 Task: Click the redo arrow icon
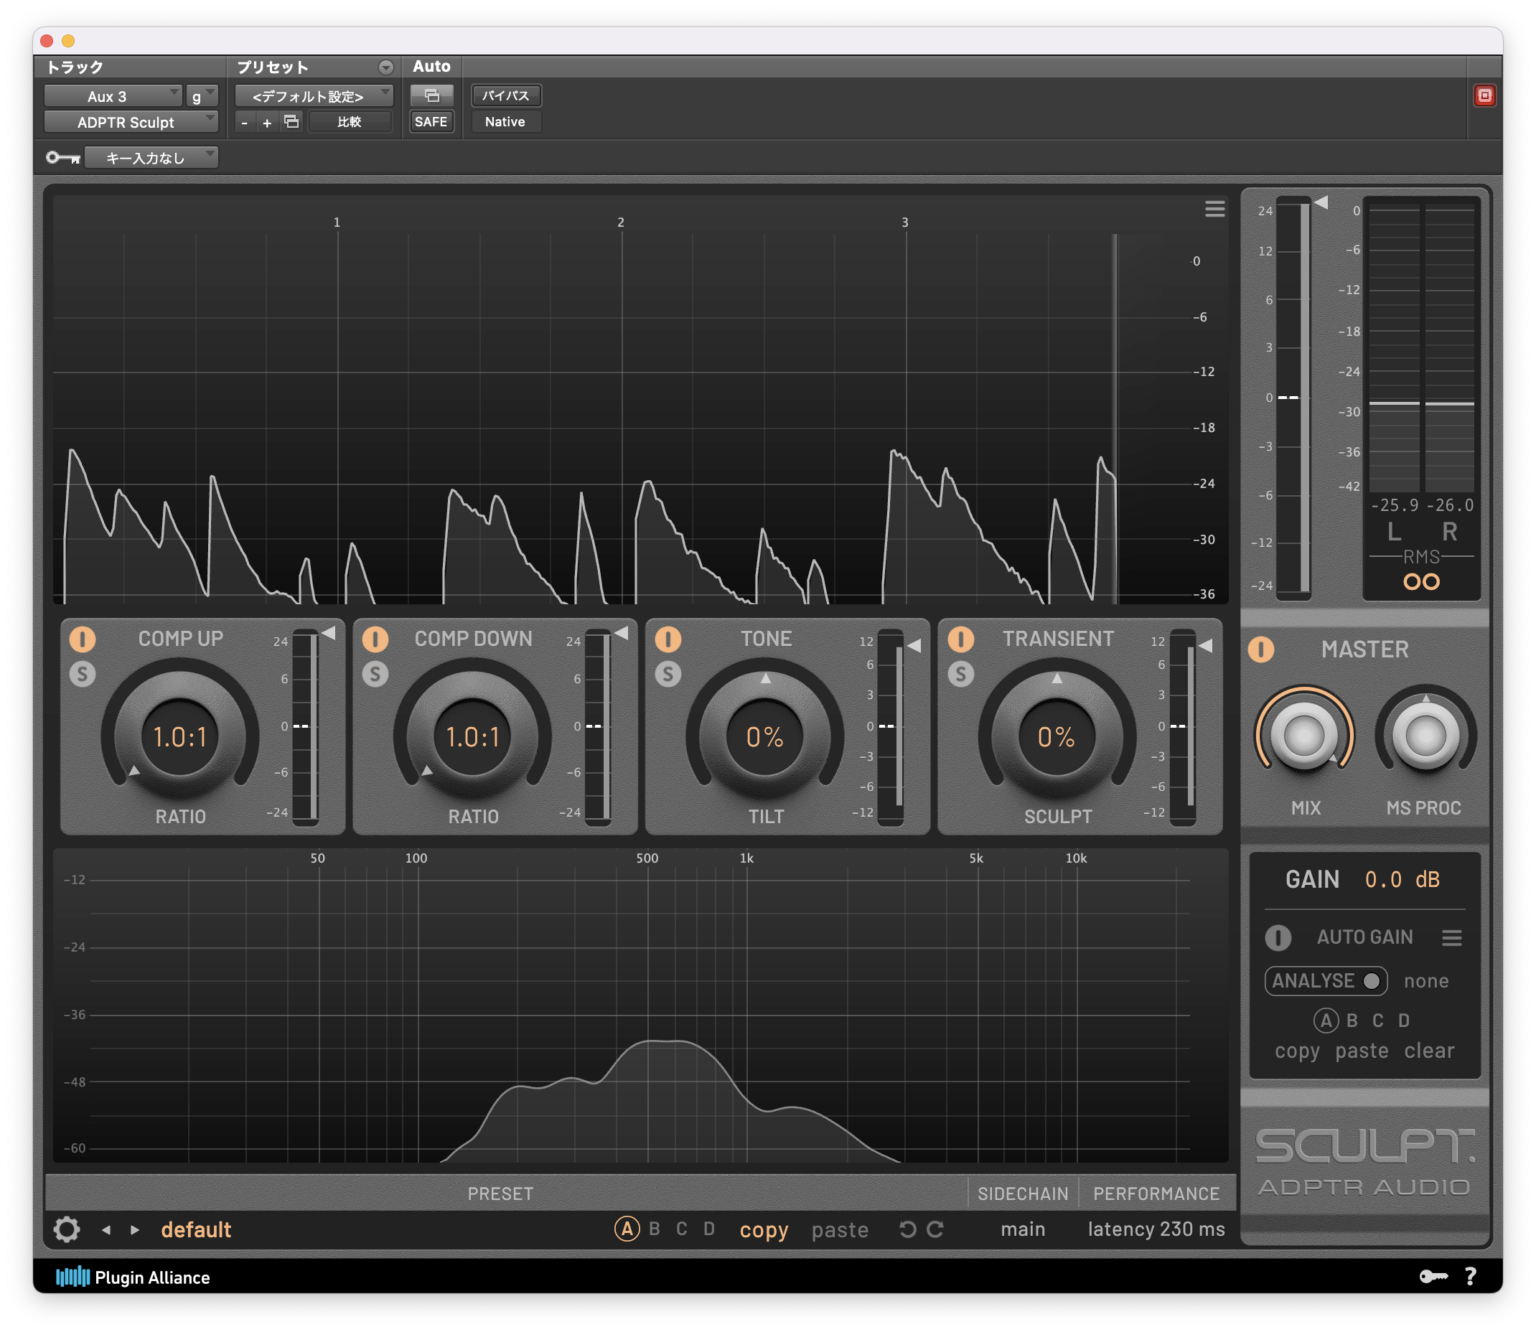pos(936,1230)
